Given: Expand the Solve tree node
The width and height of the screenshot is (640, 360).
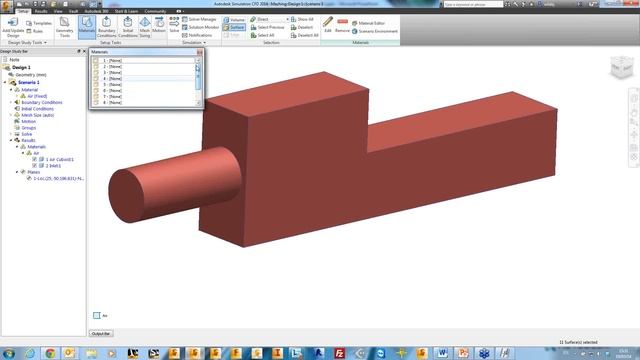Looking at the screenshot, I should coord(11,134).
